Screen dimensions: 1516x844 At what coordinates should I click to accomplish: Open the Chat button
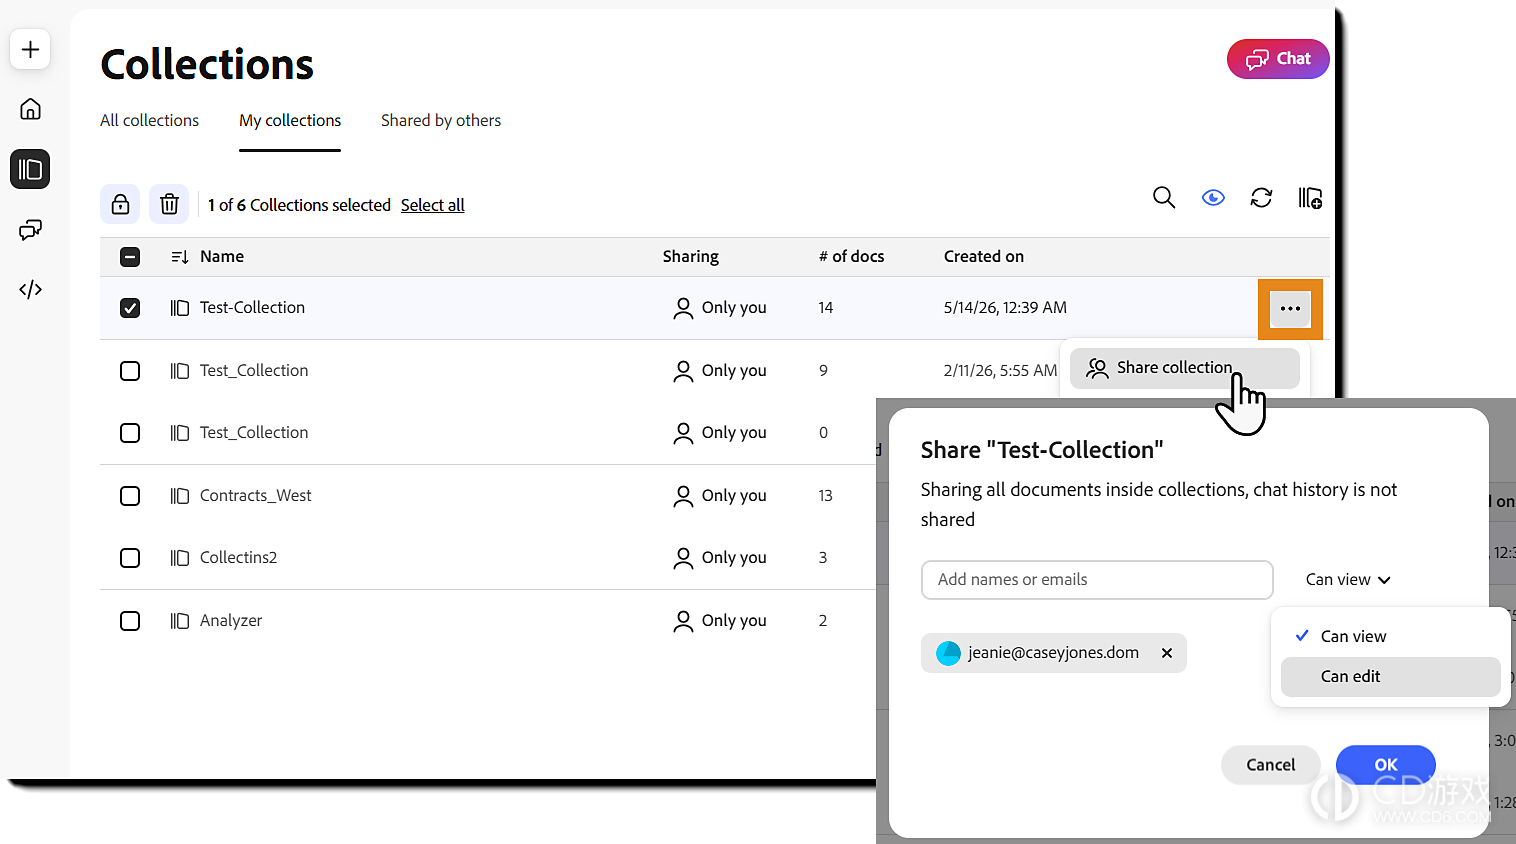click(1278, 59)
